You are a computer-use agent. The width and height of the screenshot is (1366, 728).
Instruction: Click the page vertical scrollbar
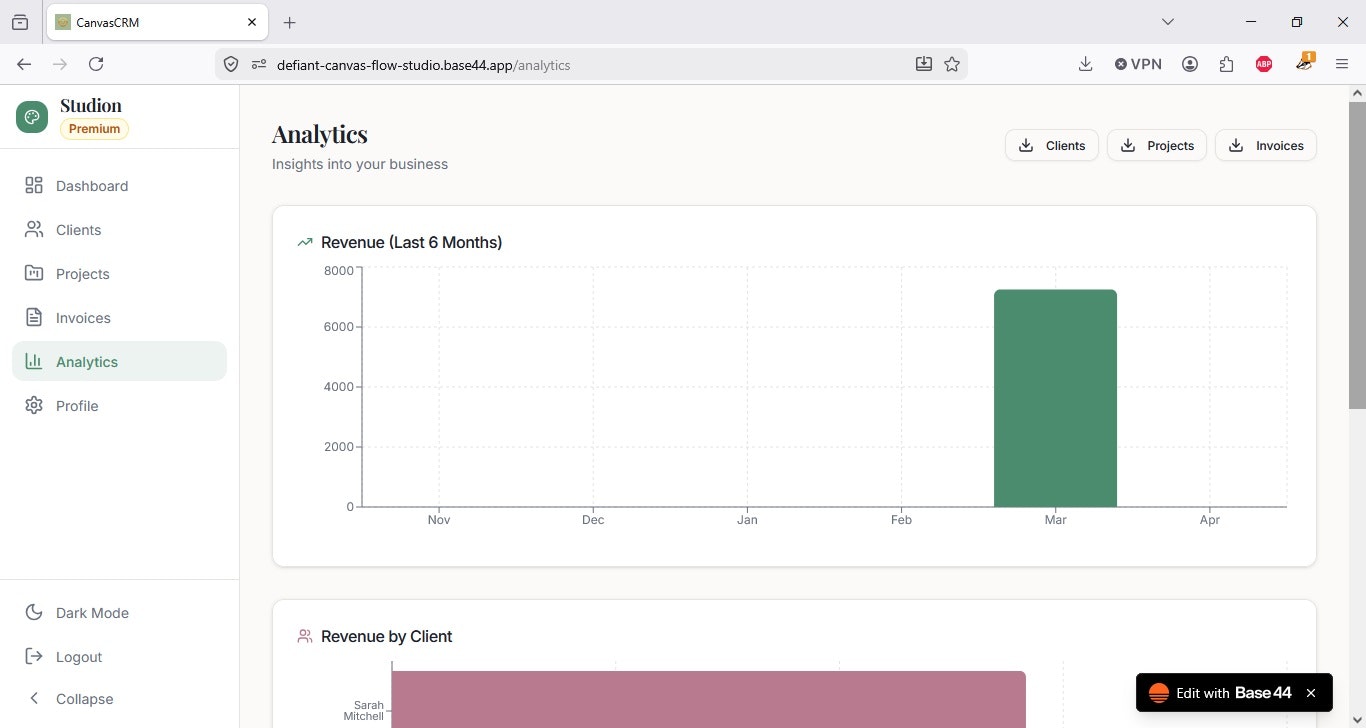tap(1357, 255)
